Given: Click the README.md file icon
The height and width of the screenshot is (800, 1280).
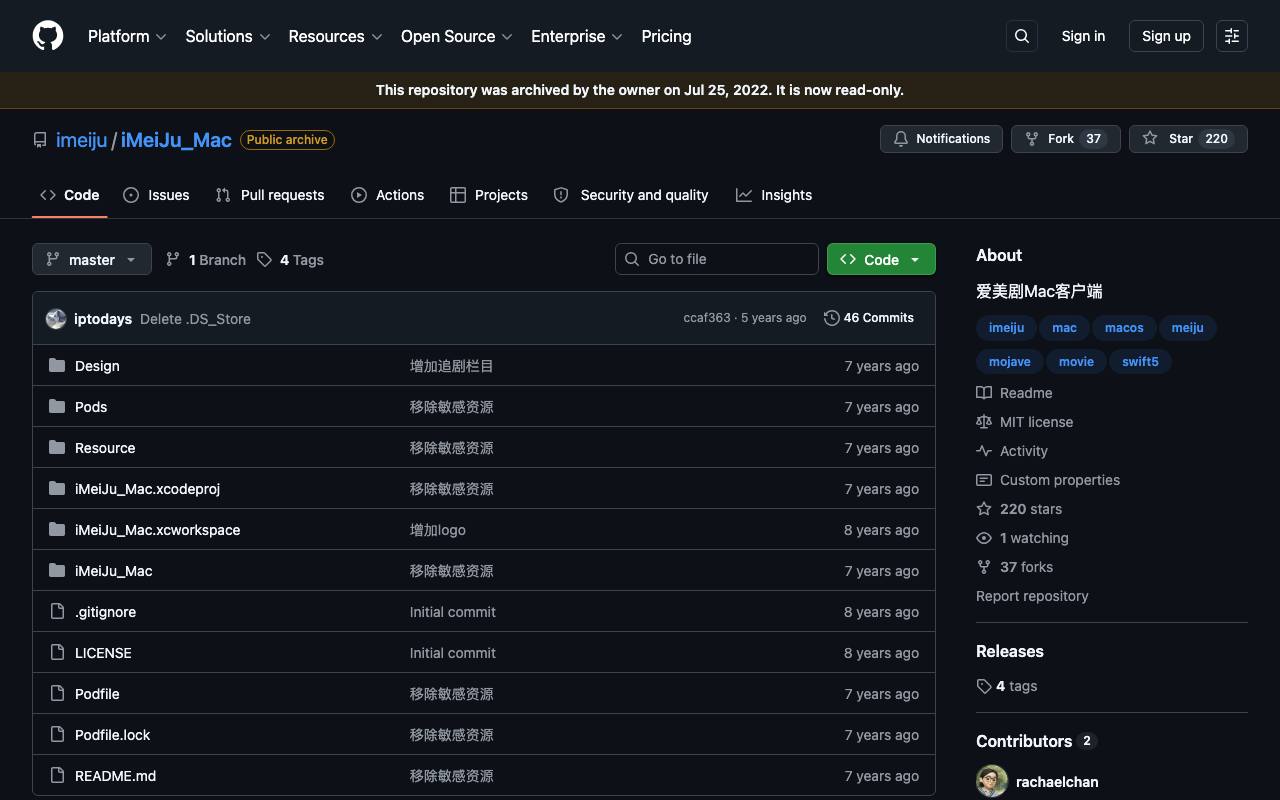Looking at the screenshot, I should point(57,776).
